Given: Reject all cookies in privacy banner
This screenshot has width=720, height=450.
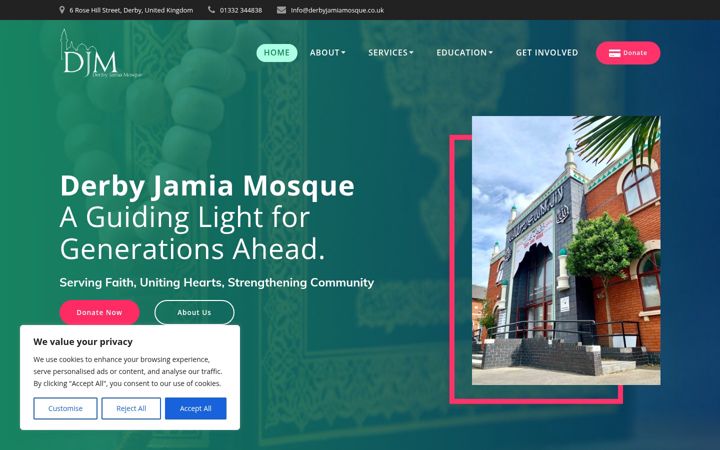Looking at the screenshot, I should [x=131, y=408].
